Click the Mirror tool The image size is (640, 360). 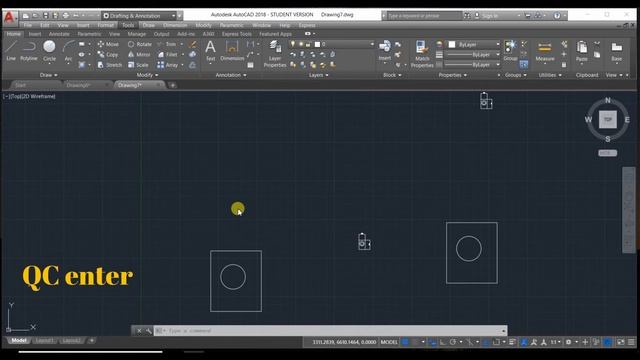[139, 54]
